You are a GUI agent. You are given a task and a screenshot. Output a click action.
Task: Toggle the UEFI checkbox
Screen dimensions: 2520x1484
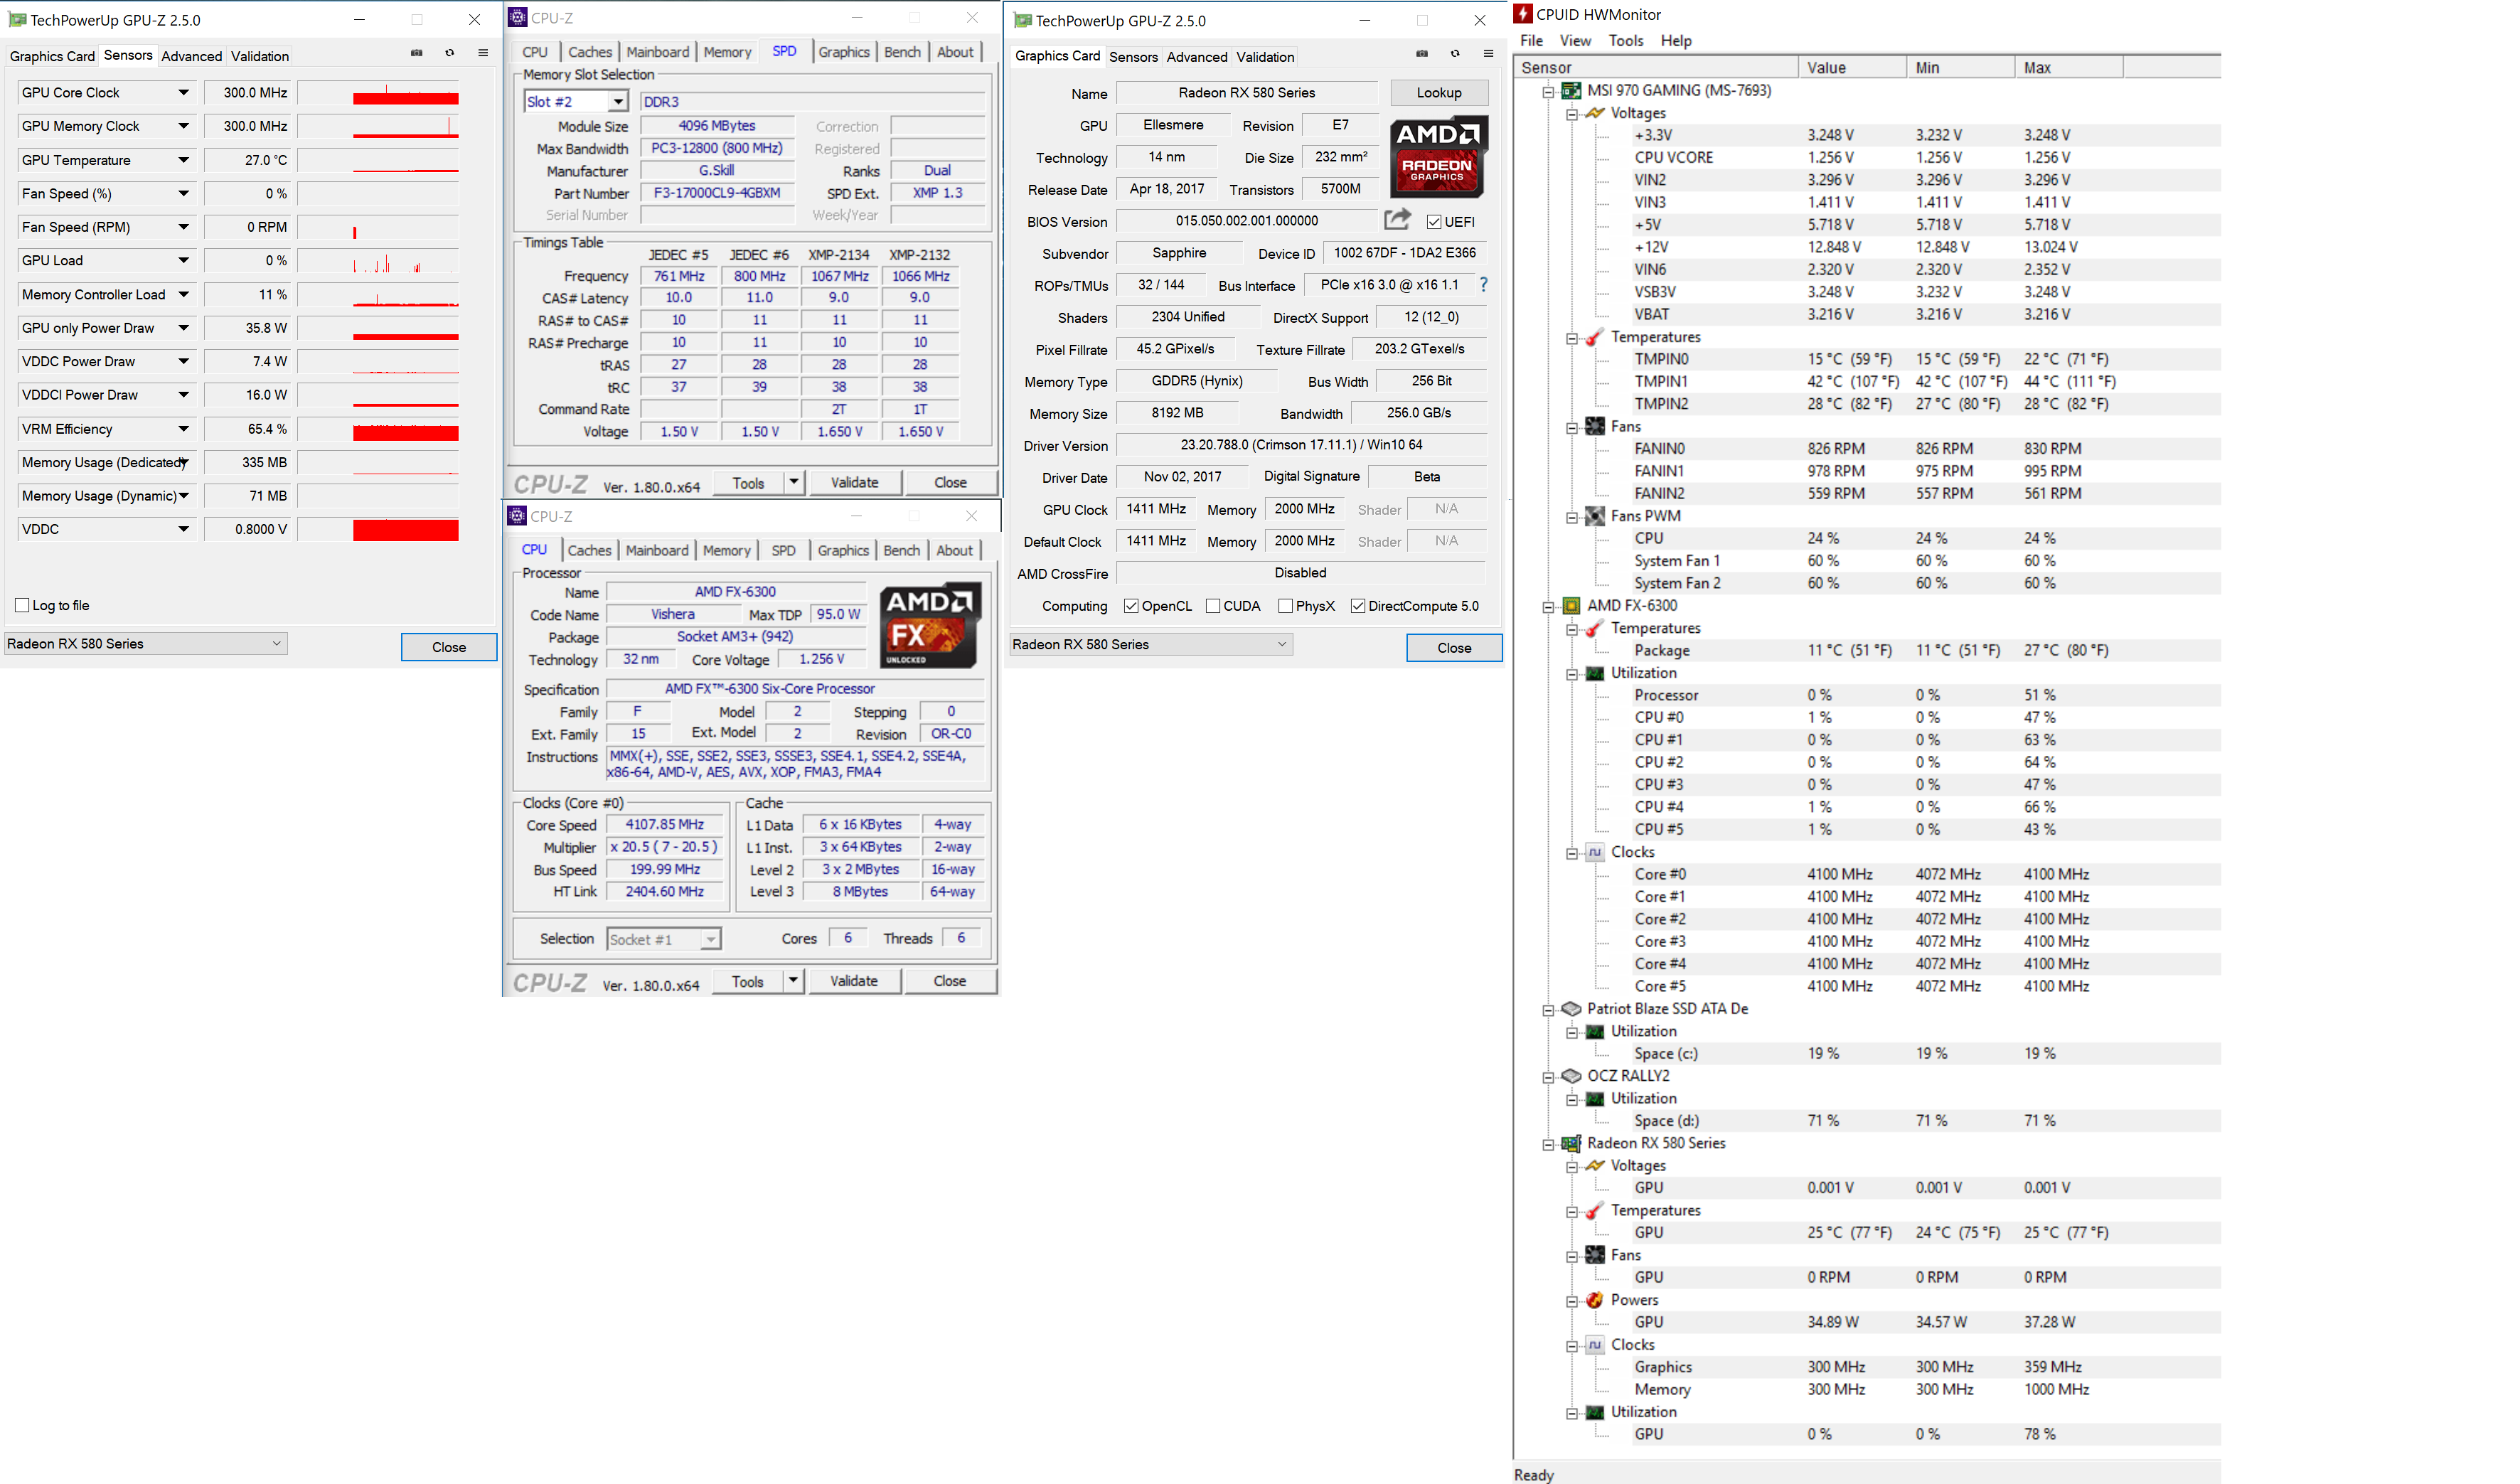1434,222
